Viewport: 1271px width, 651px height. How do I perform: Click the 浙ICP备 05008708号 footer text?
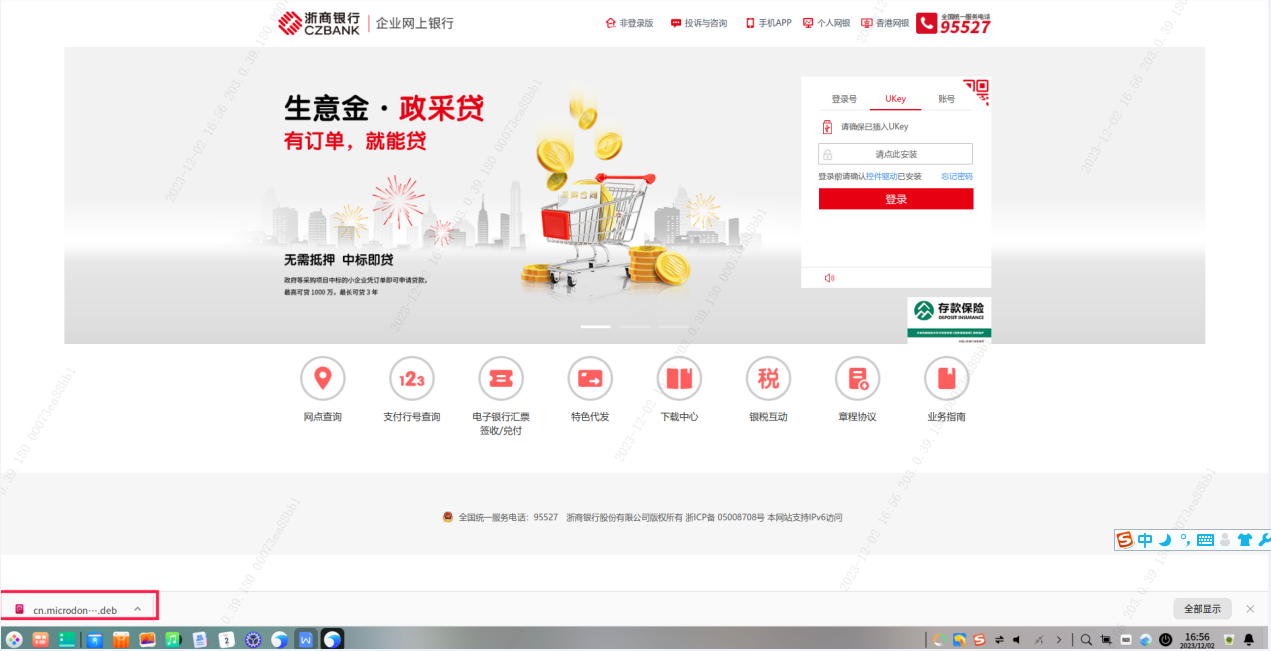(x=724, y=518)
